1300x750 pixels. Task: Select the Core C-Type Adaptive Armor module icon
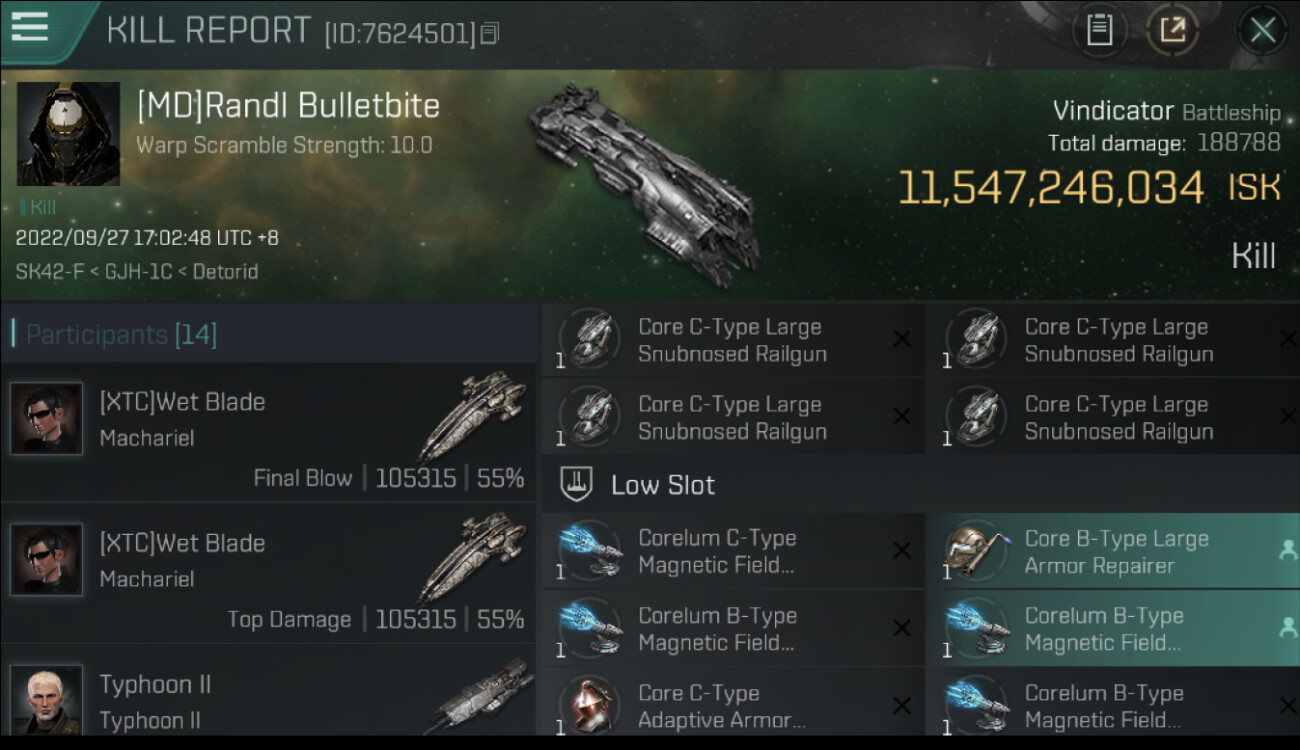point(589,706)
